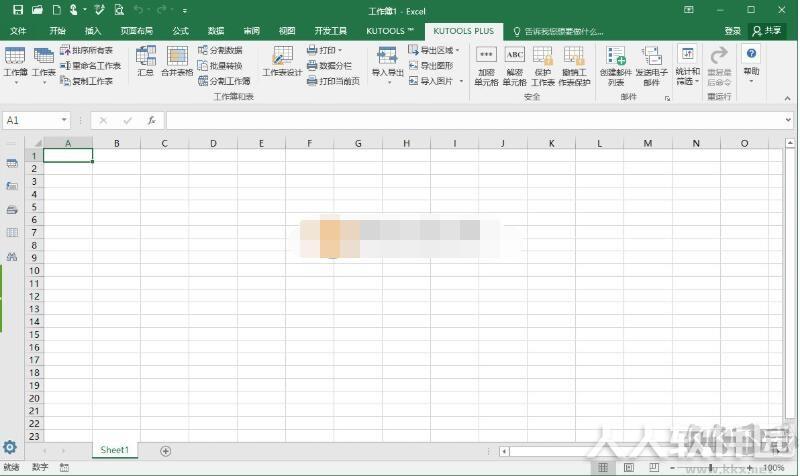Screen dimensions: 800x476
Task: Click the 工作表设计 (Worksheet design) icon
Action: click(282, 61)
